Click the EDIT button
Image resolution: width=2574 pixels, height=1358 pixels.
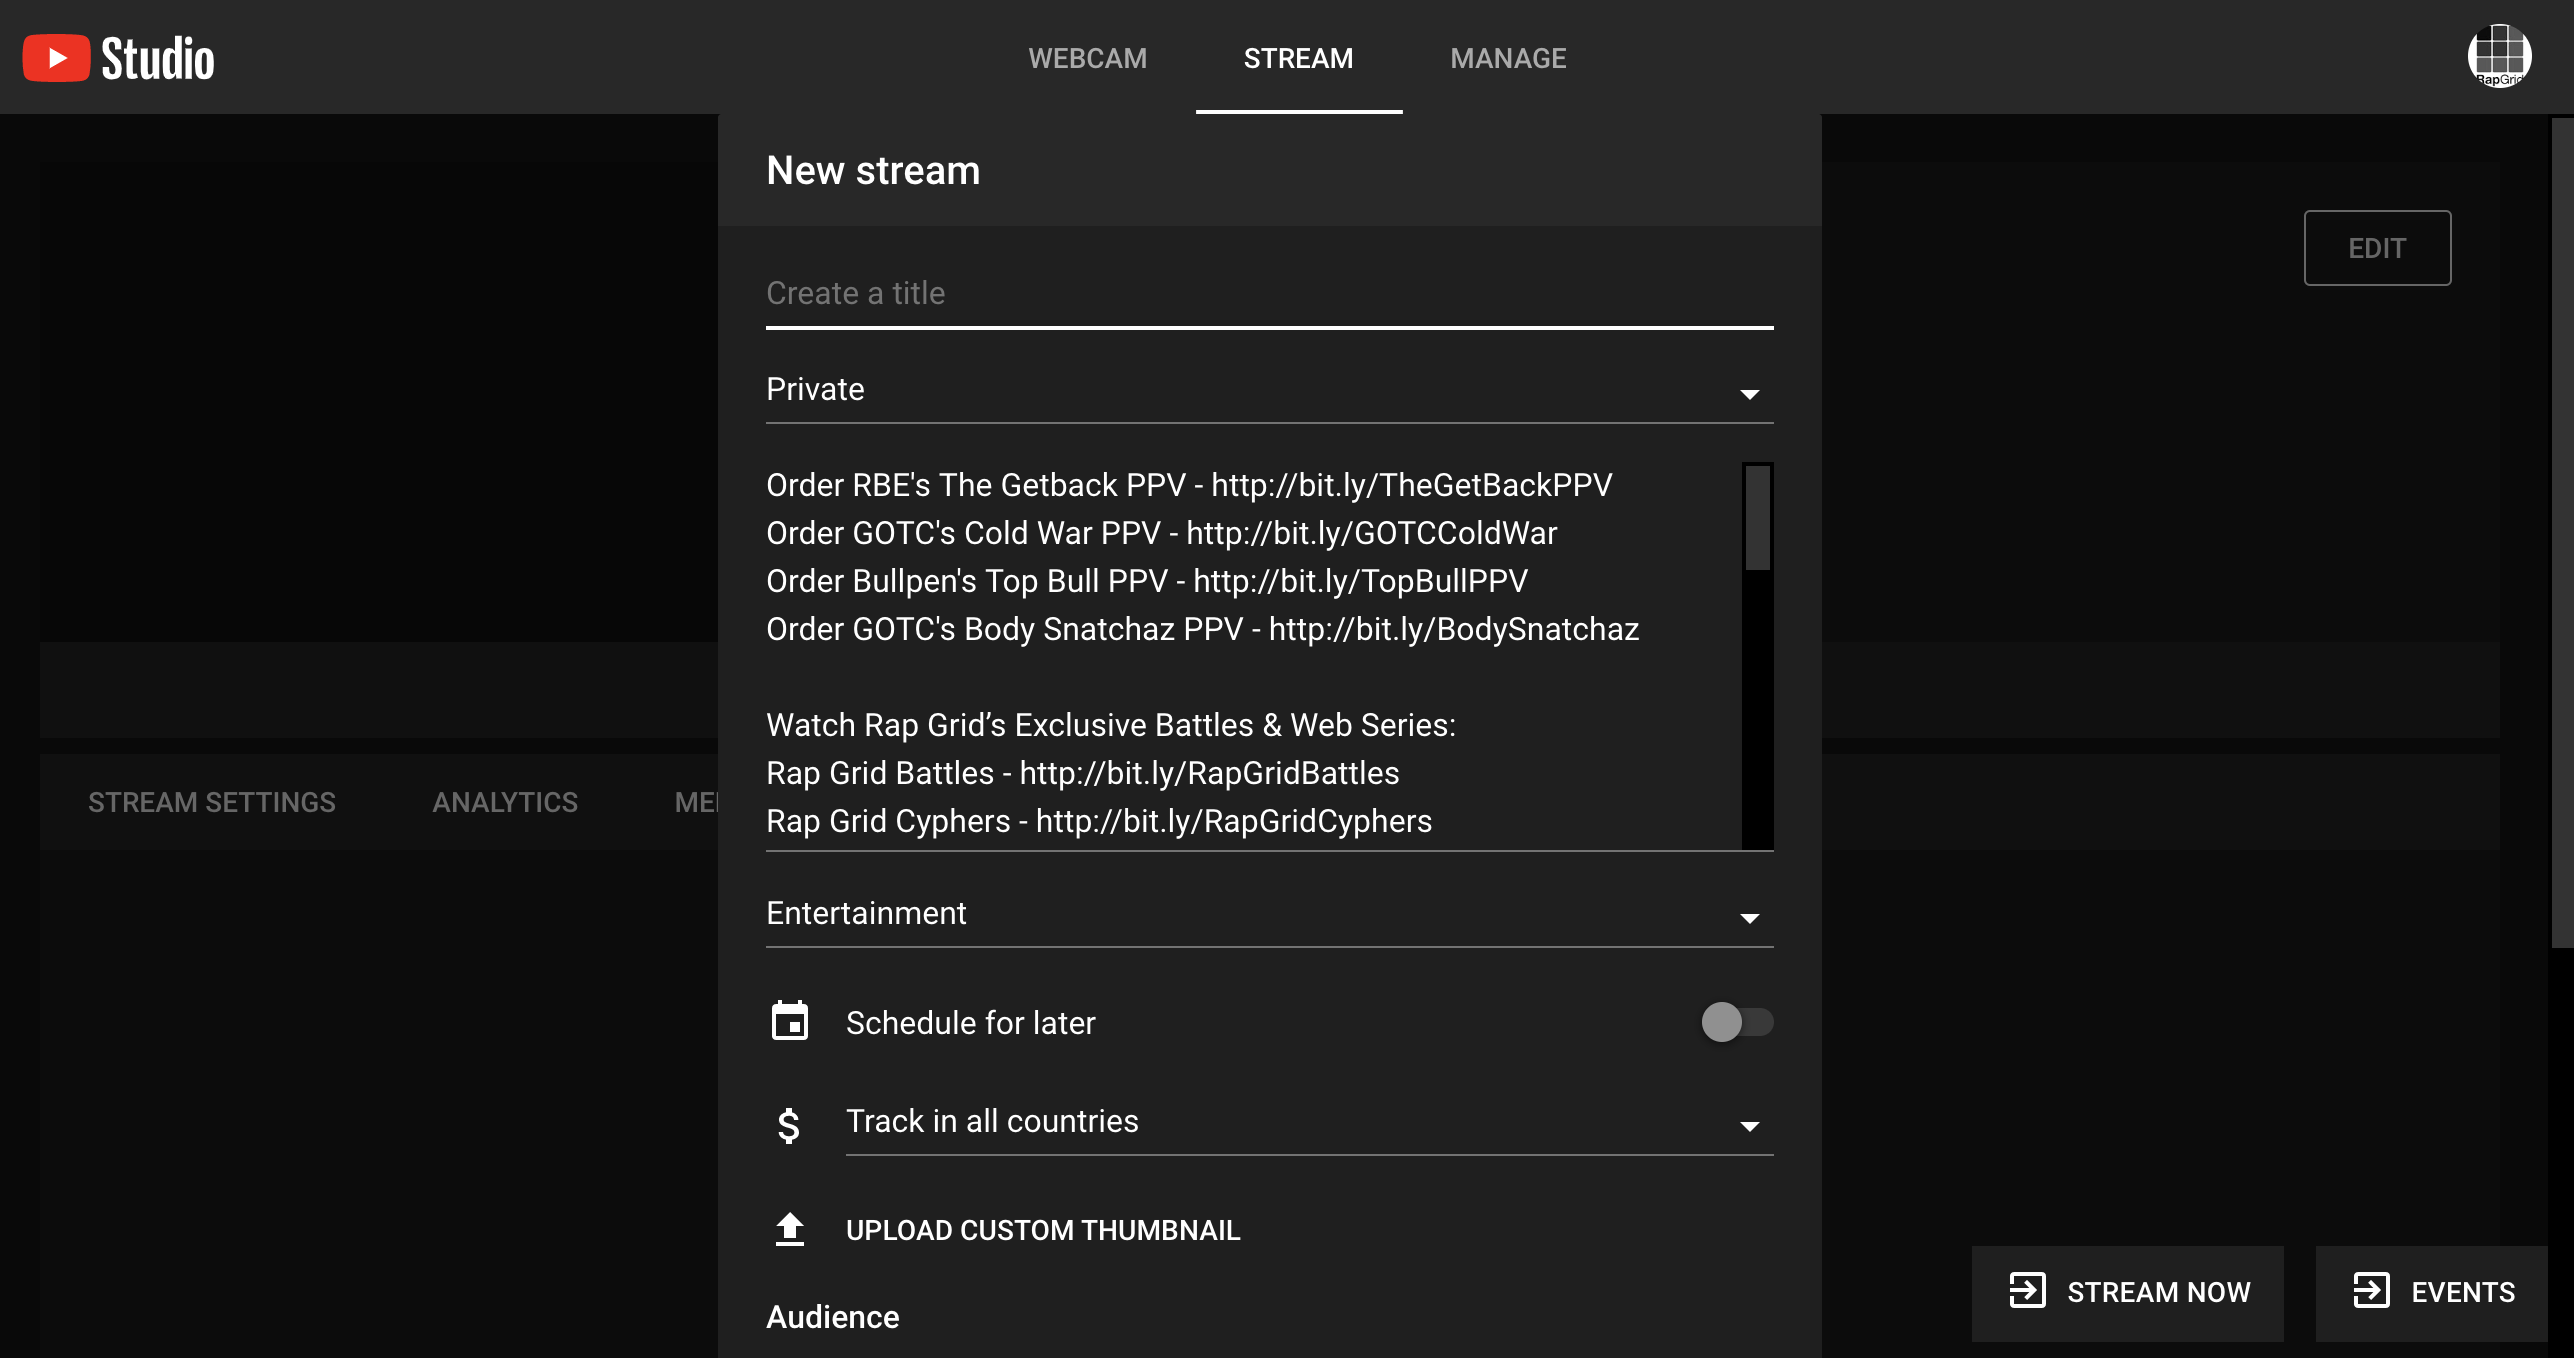tap(2378, 247)
